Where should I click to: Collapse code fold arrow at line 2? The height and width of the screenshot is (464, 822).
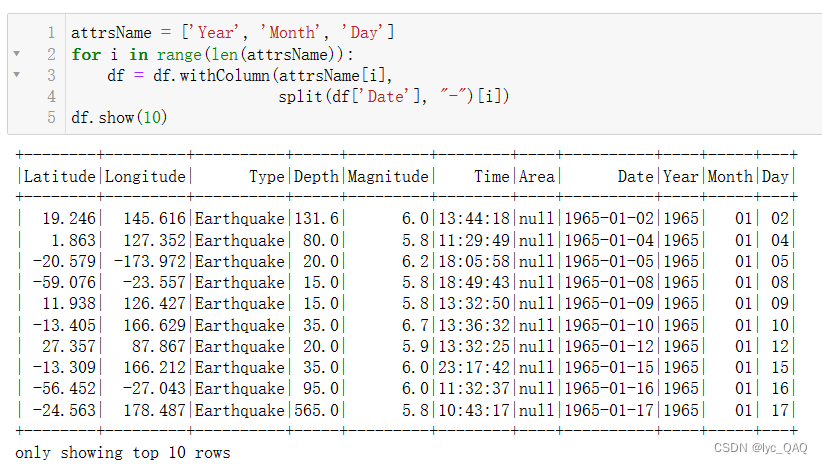point(17,53)
